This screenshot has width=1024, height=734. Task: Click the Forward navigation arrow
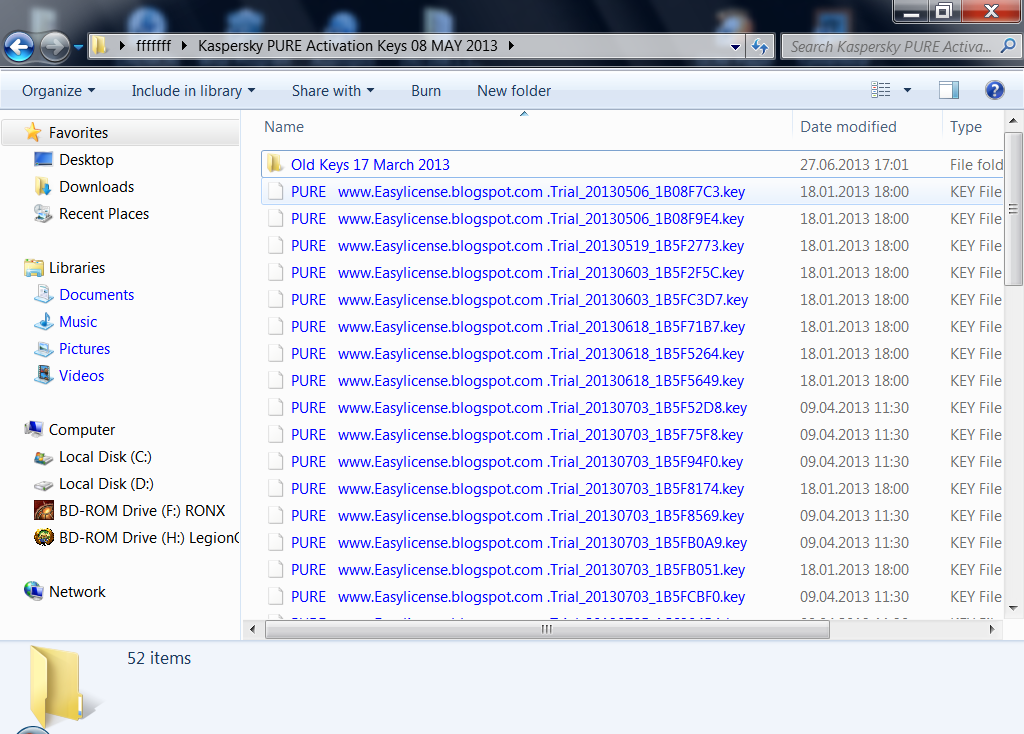point(54,46)
